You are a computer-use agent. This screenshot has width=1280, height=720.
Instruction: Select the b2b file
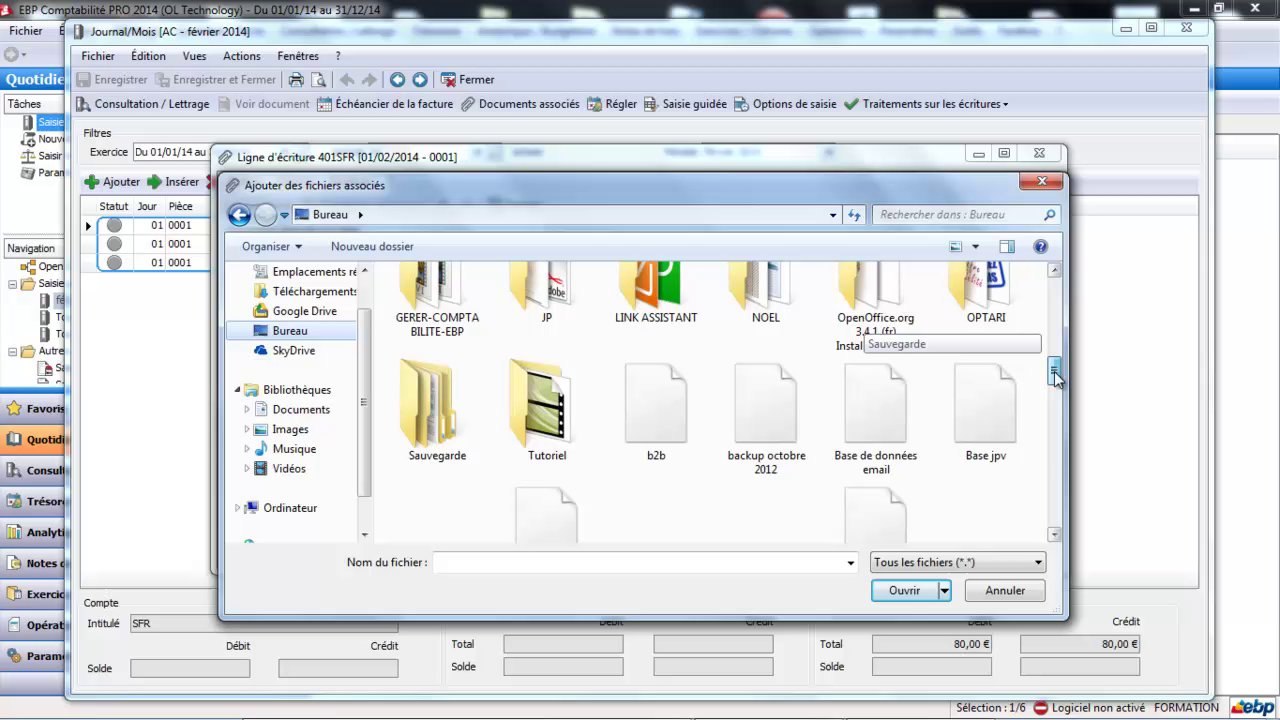click(656, 412)
